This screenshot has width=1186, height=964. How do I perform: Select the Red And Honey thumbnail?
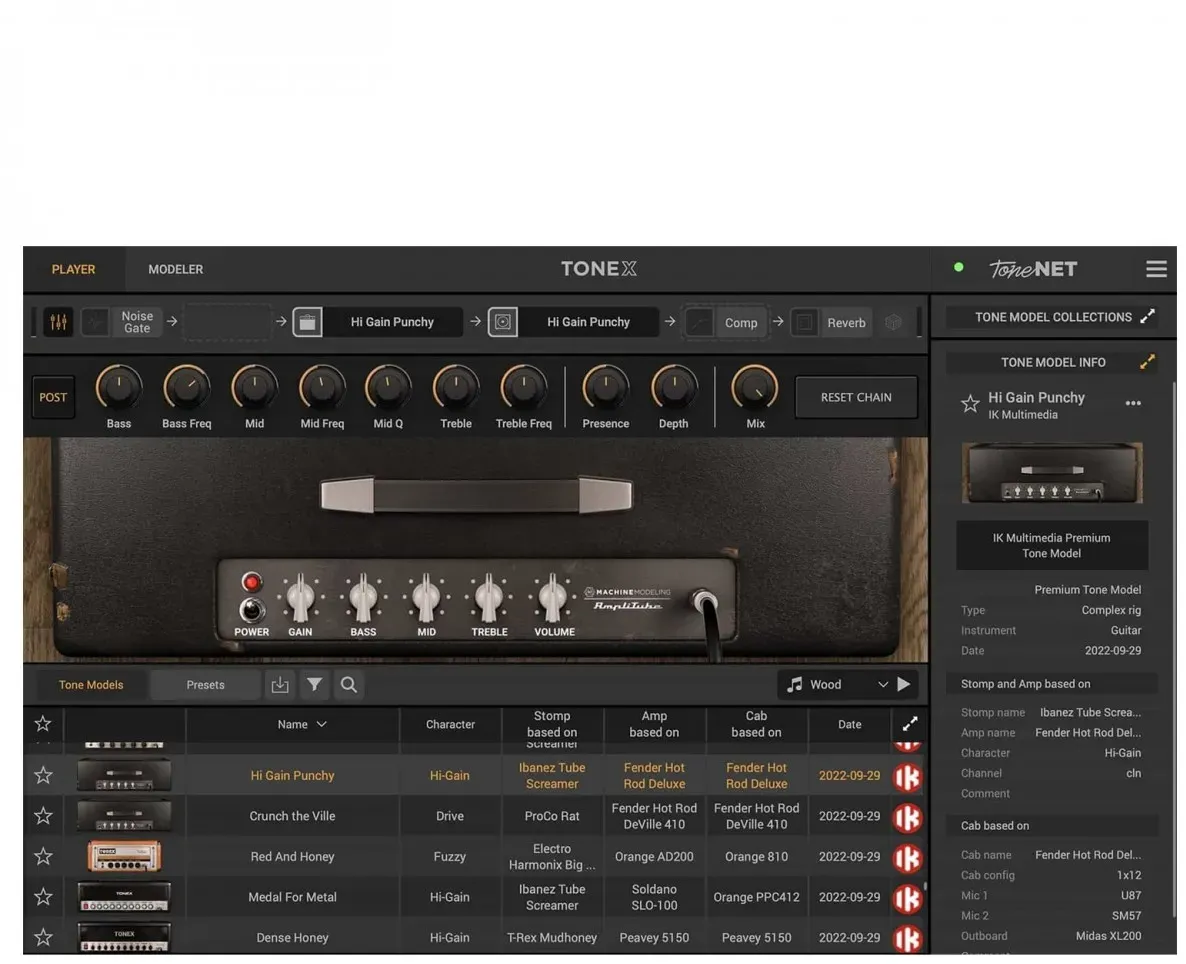pyautogui.click(x=124, y=857)
